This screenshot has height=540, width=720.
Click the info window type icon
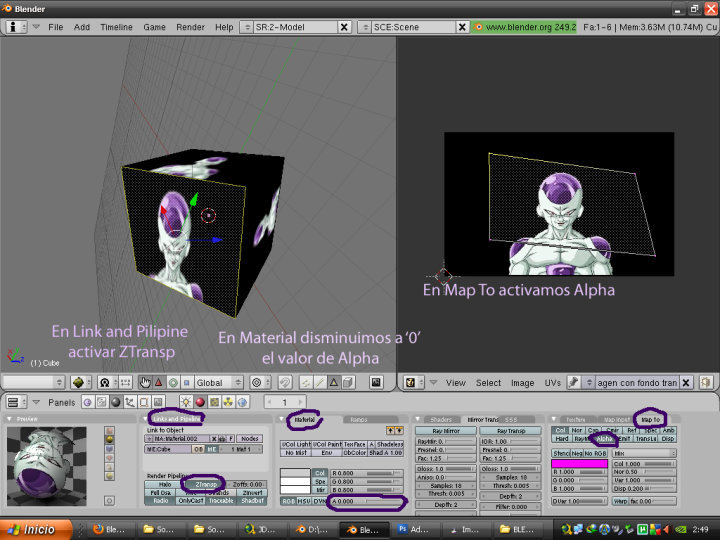point(17,27)
